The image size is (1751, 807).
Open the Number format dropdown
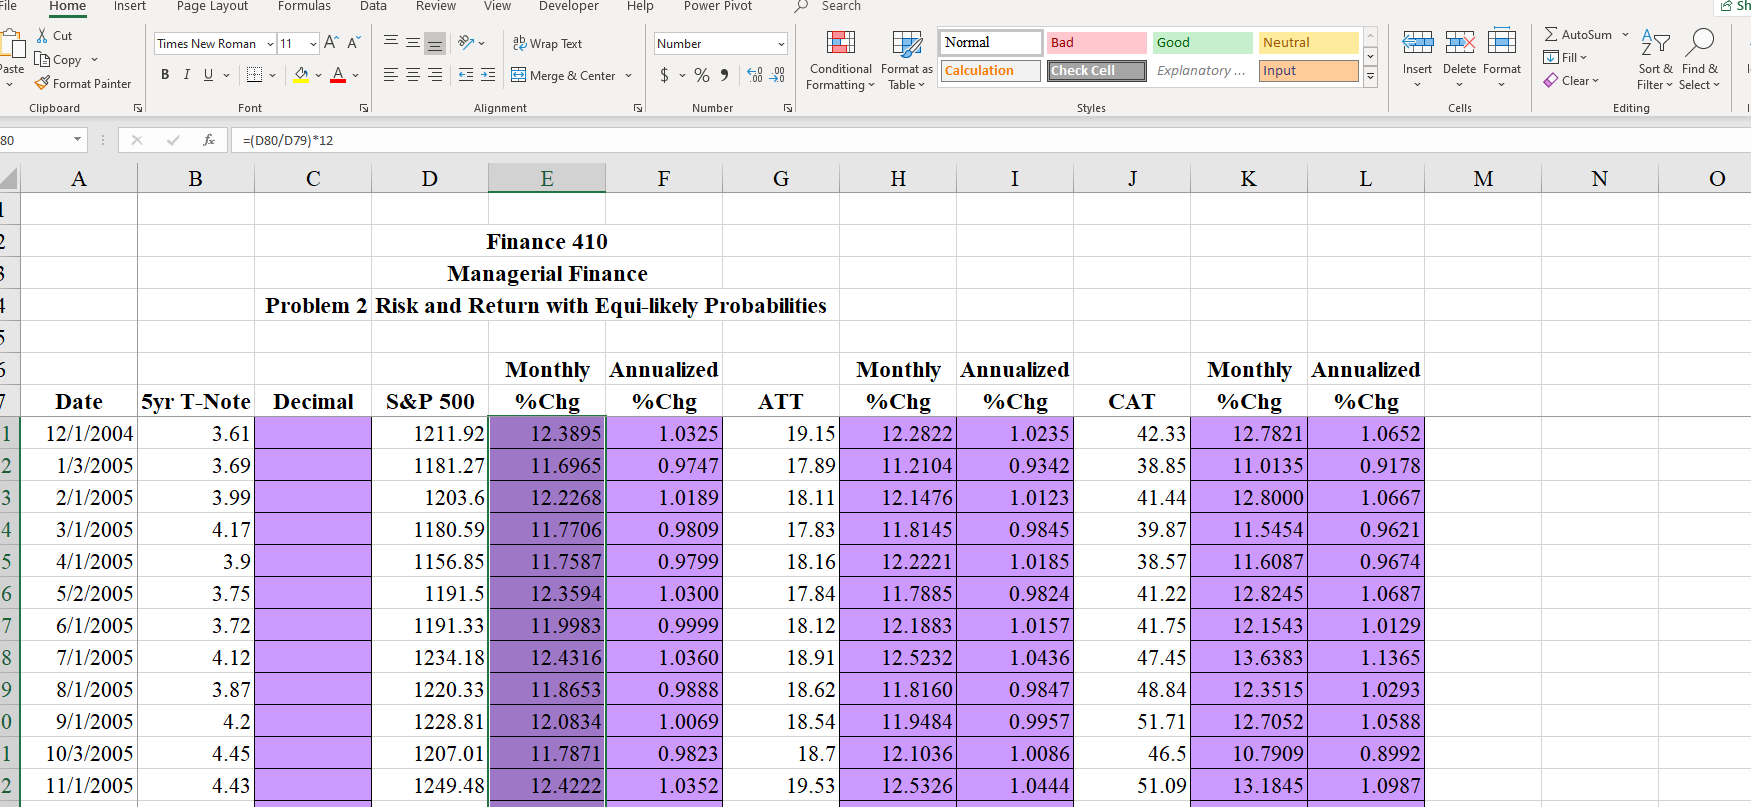[x=781, y=44]
